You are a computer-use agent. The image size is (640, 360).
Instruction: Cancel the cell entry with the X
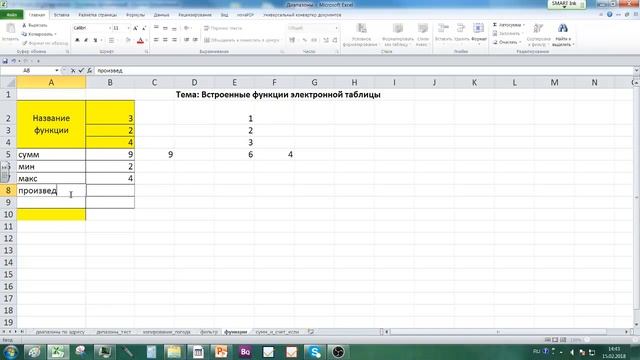click(73, 71)
